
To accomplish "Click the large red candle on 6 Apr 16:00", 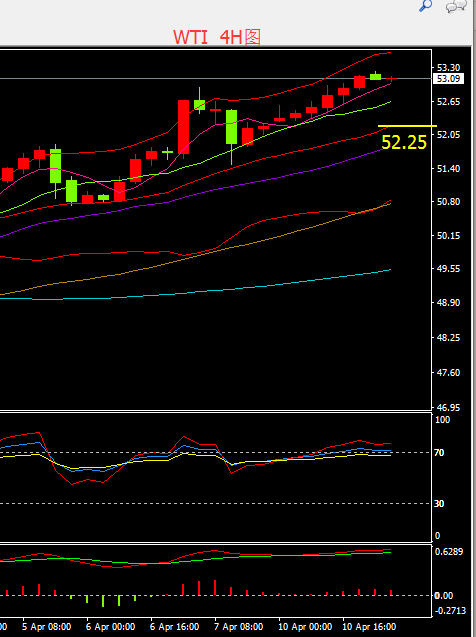I will pos(183,127).
